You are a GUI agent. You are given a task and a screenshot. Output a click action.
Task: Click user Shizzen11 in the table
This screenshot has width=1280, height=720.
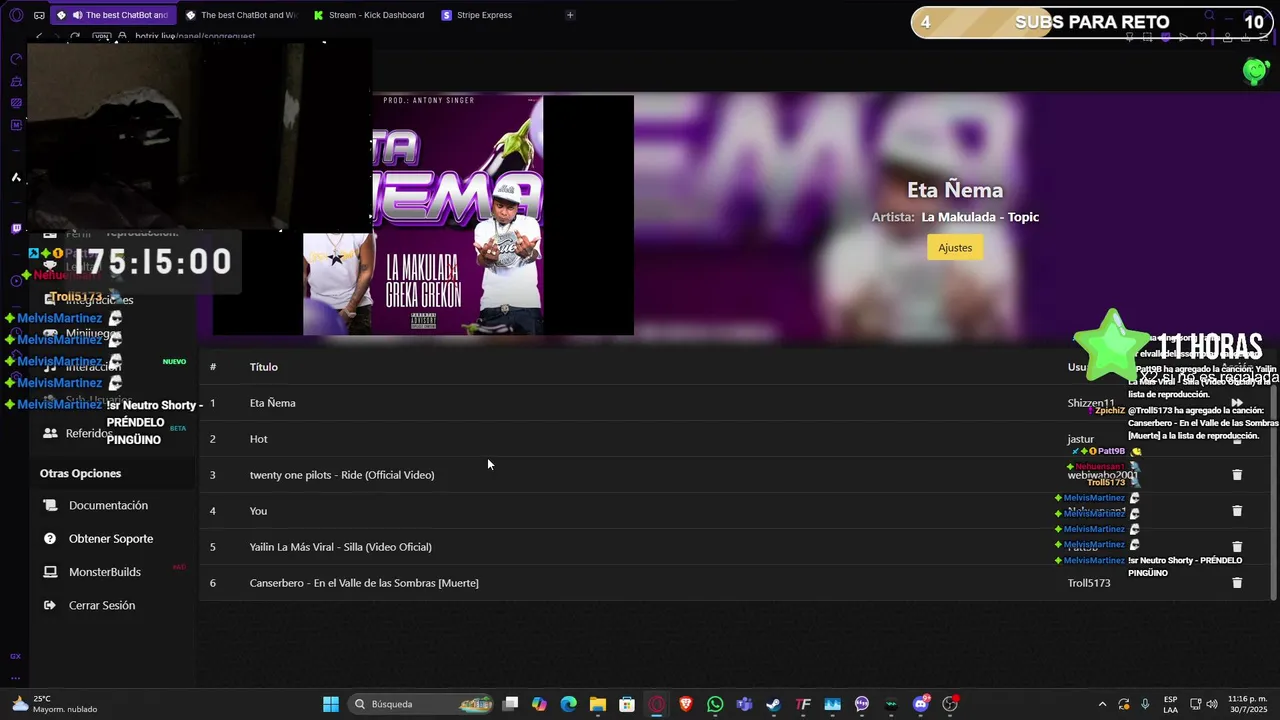[1091, 403]
